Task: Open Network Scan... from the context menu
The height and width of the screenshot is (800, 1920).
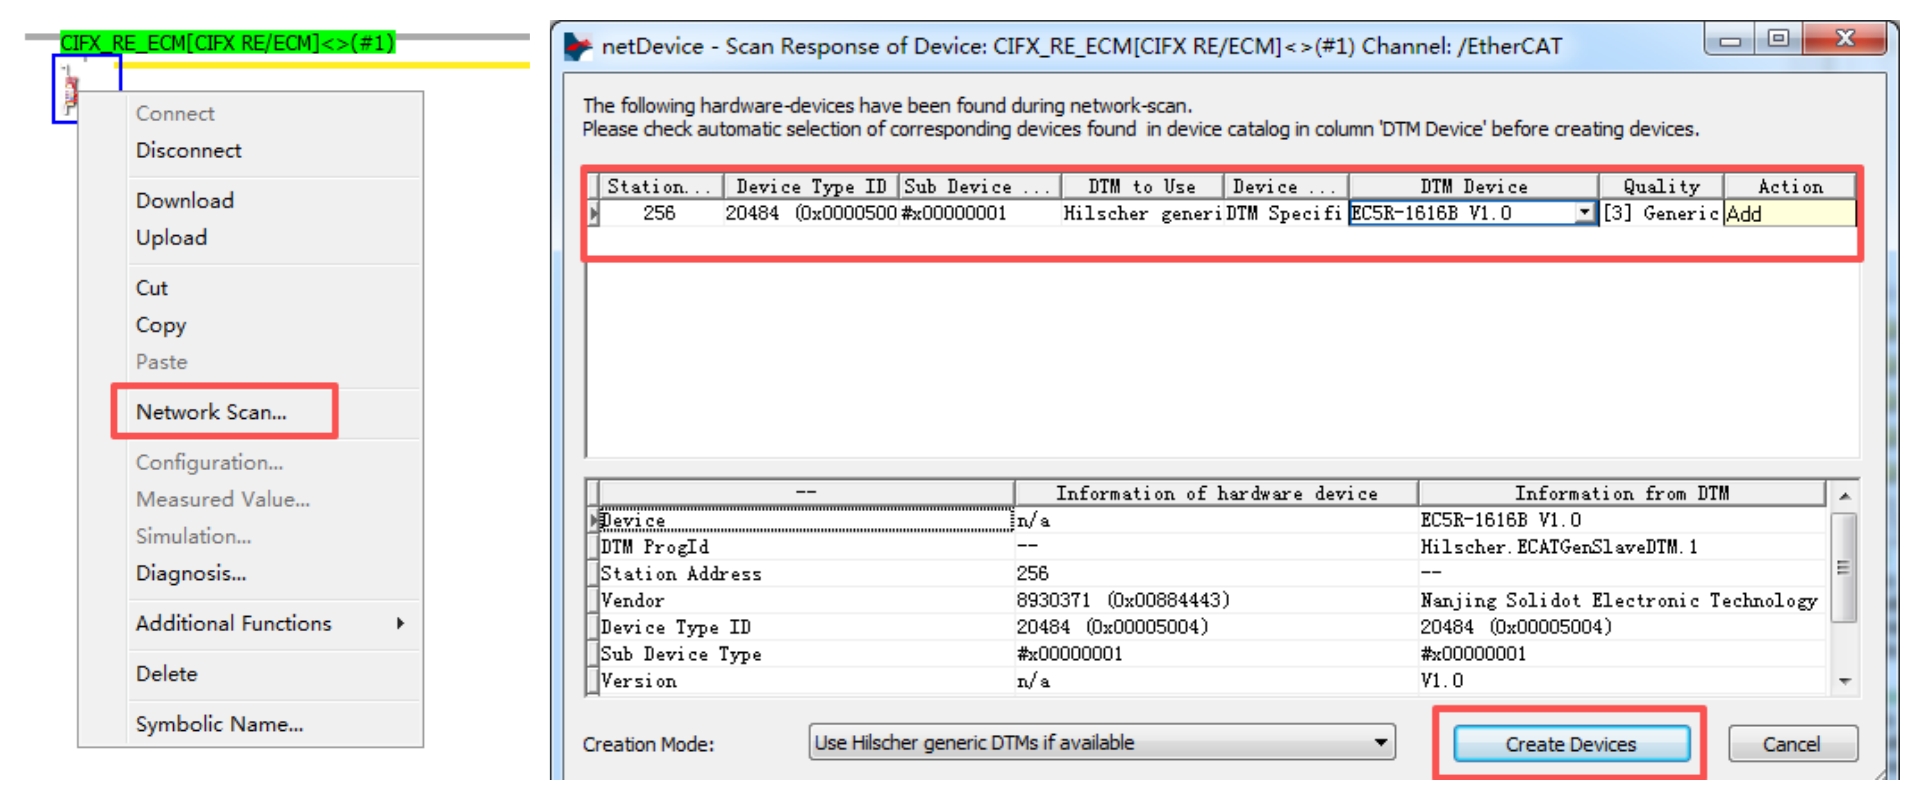Action: coord(211,412)
